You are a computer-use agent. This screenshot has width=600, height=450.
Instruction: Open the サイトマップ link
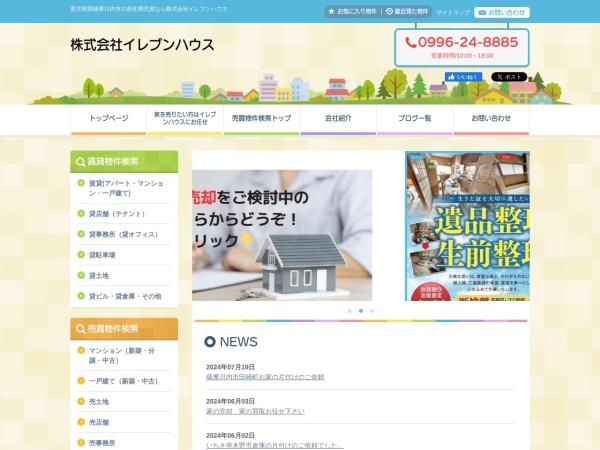click(x=453, y=13)
